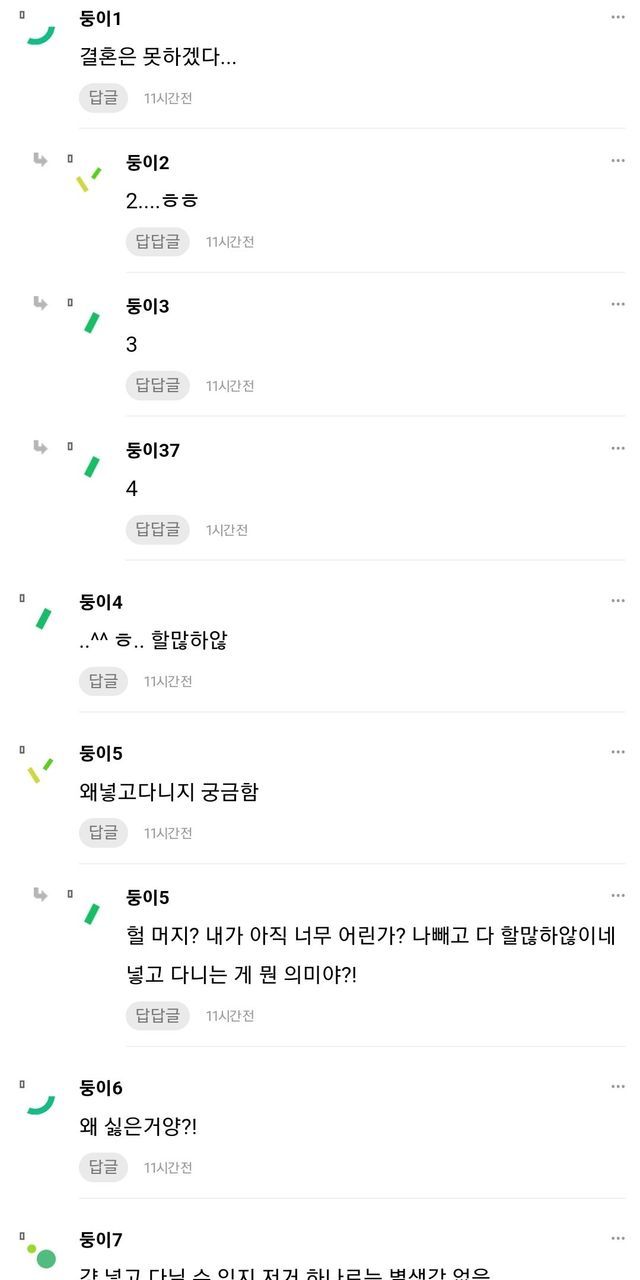
Task: Click 답답글 button under 둥이2 reply
Action: pos(157,242)
